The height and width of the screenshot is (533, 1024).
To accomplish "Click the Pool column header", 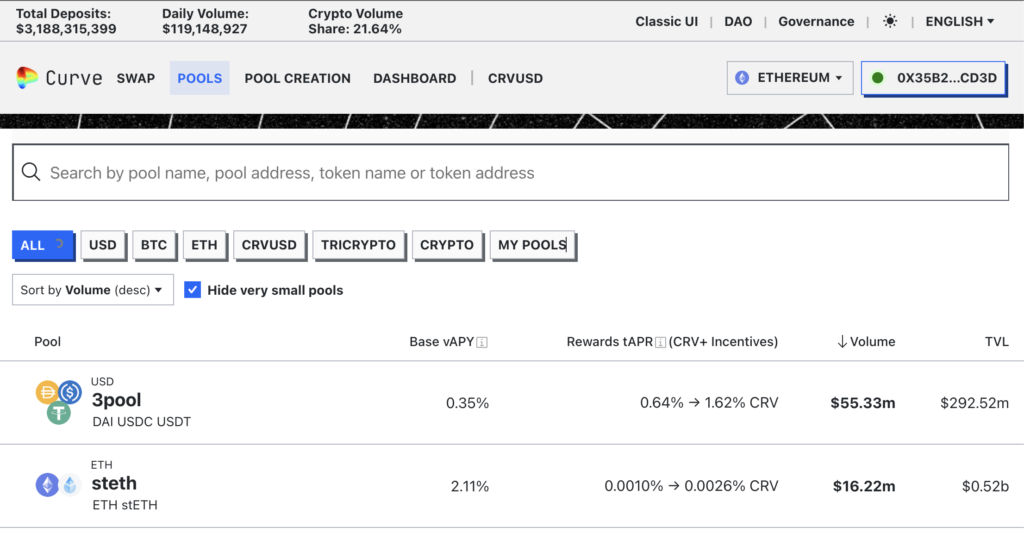I will tap(47, 342).
